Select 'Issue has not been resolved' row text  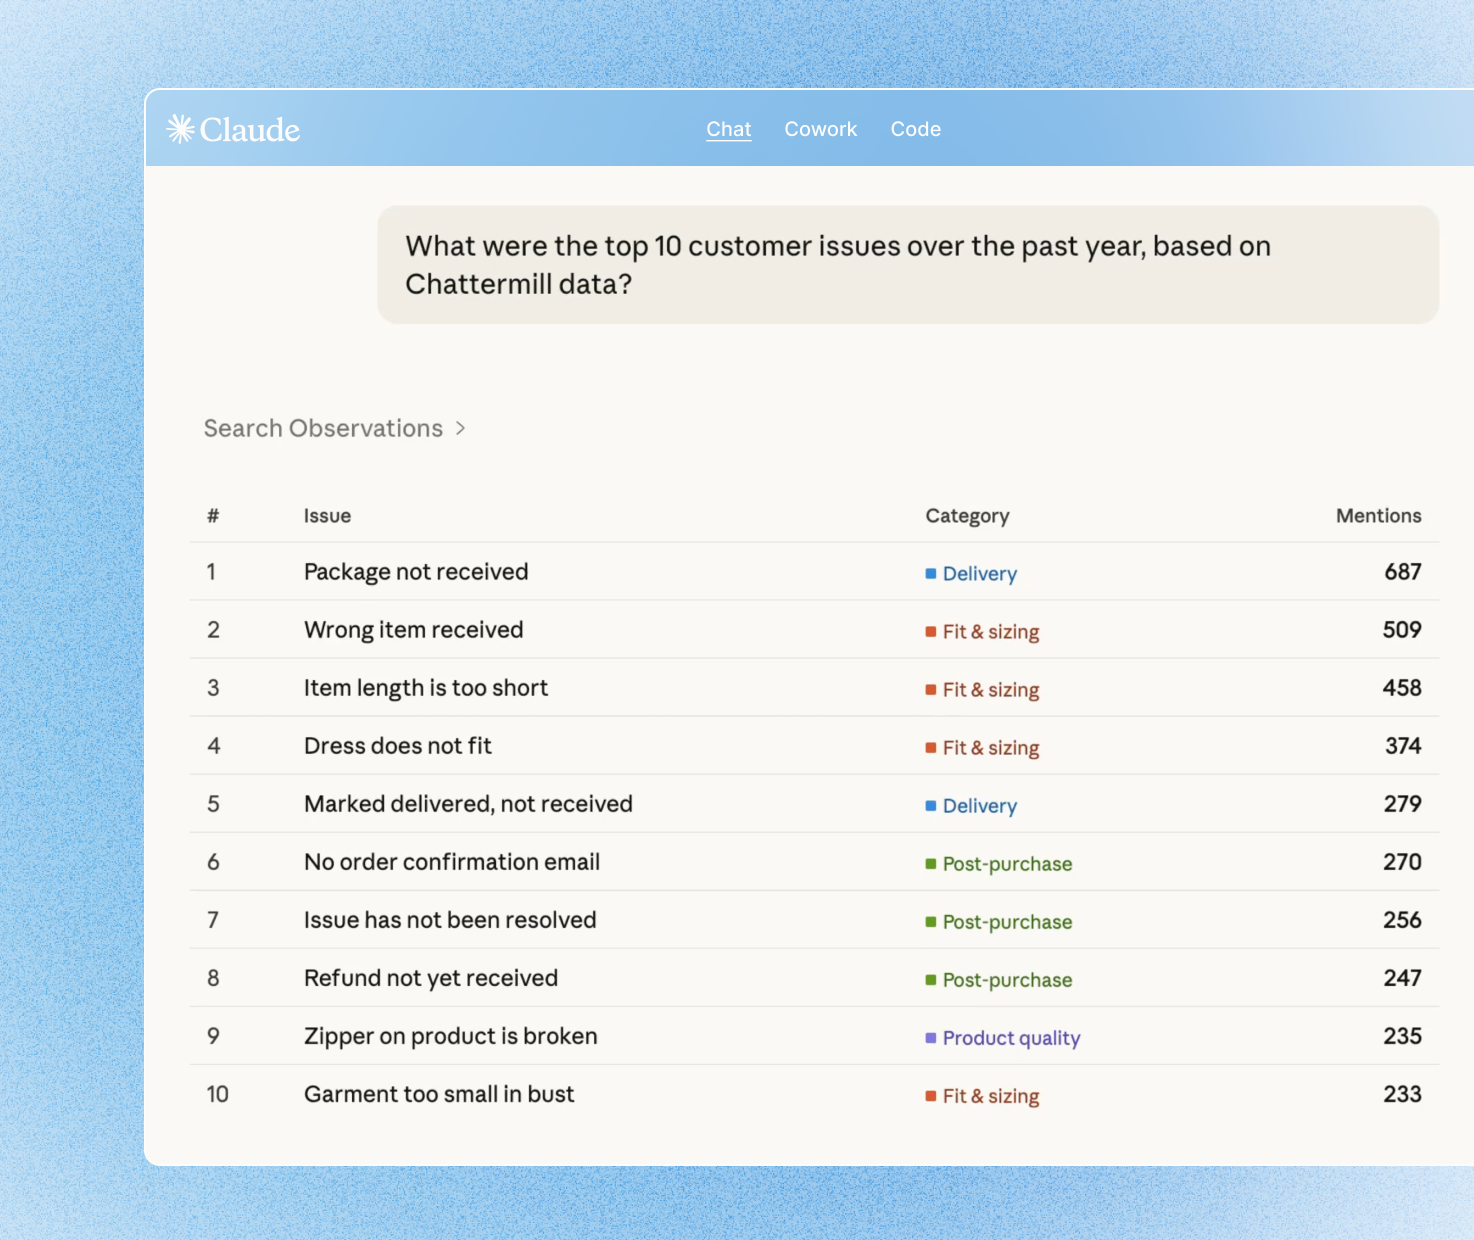click(450, 920)
